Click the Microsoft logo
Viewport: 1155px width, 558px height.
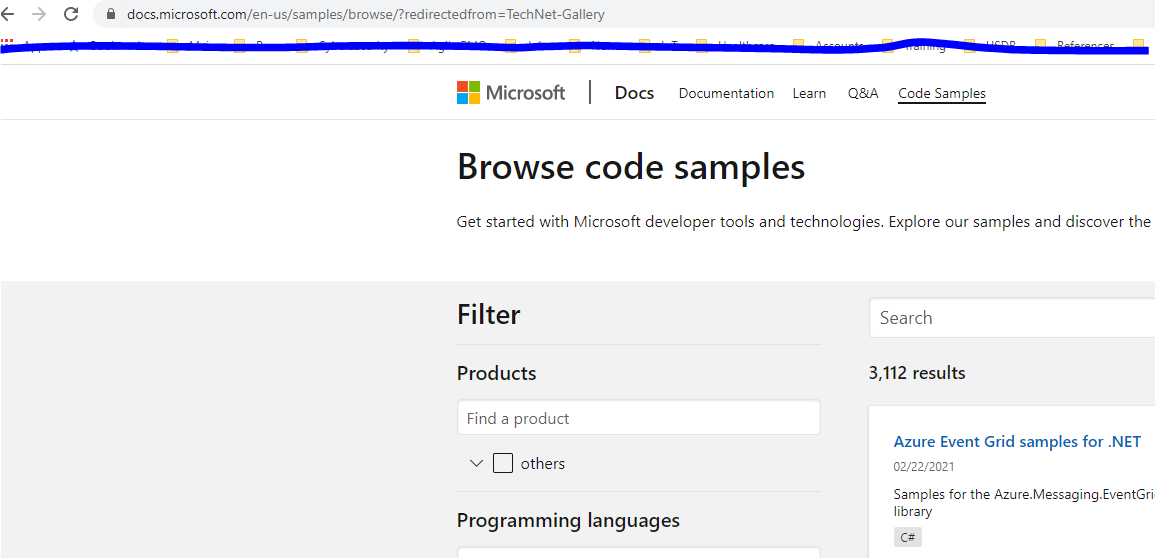click(x=511, y=93)
